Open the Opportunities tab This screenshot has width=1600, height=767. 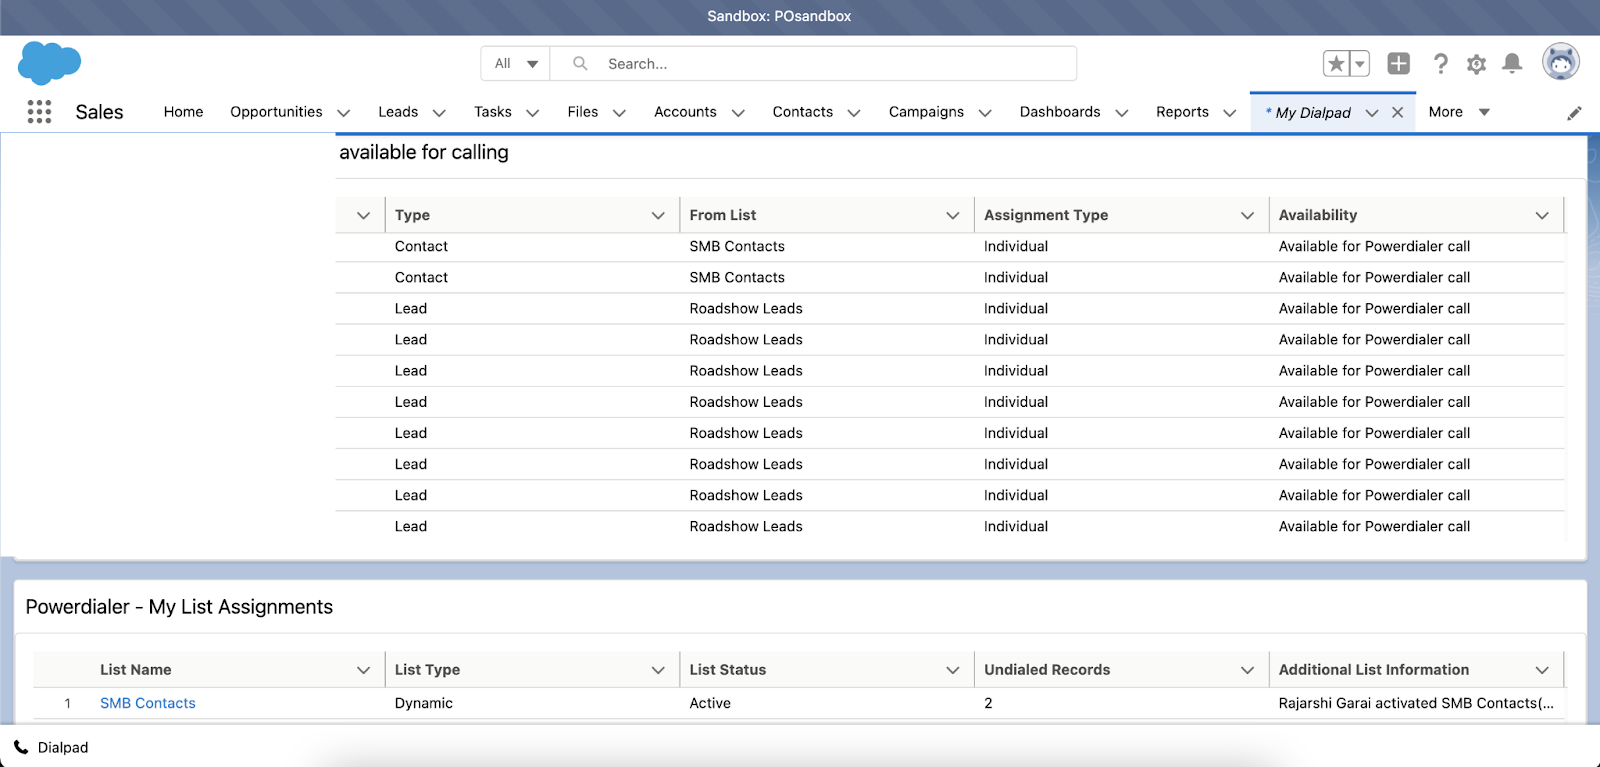coord(276,112)
